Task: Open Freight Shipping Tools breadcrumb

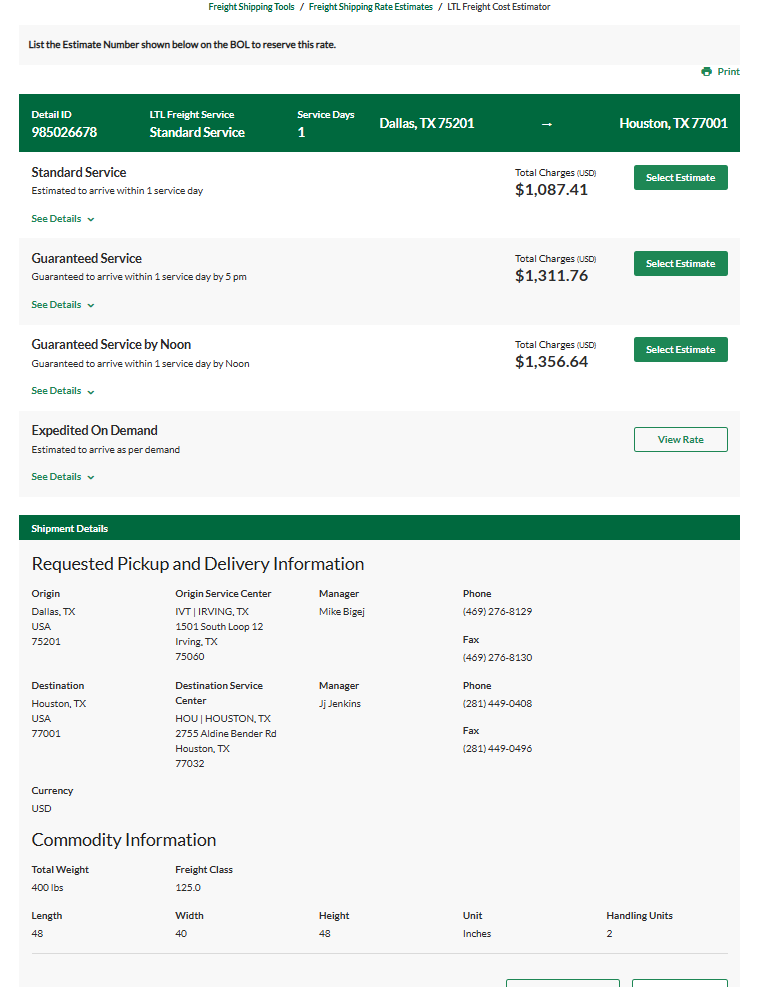Action: click(251, 7)
